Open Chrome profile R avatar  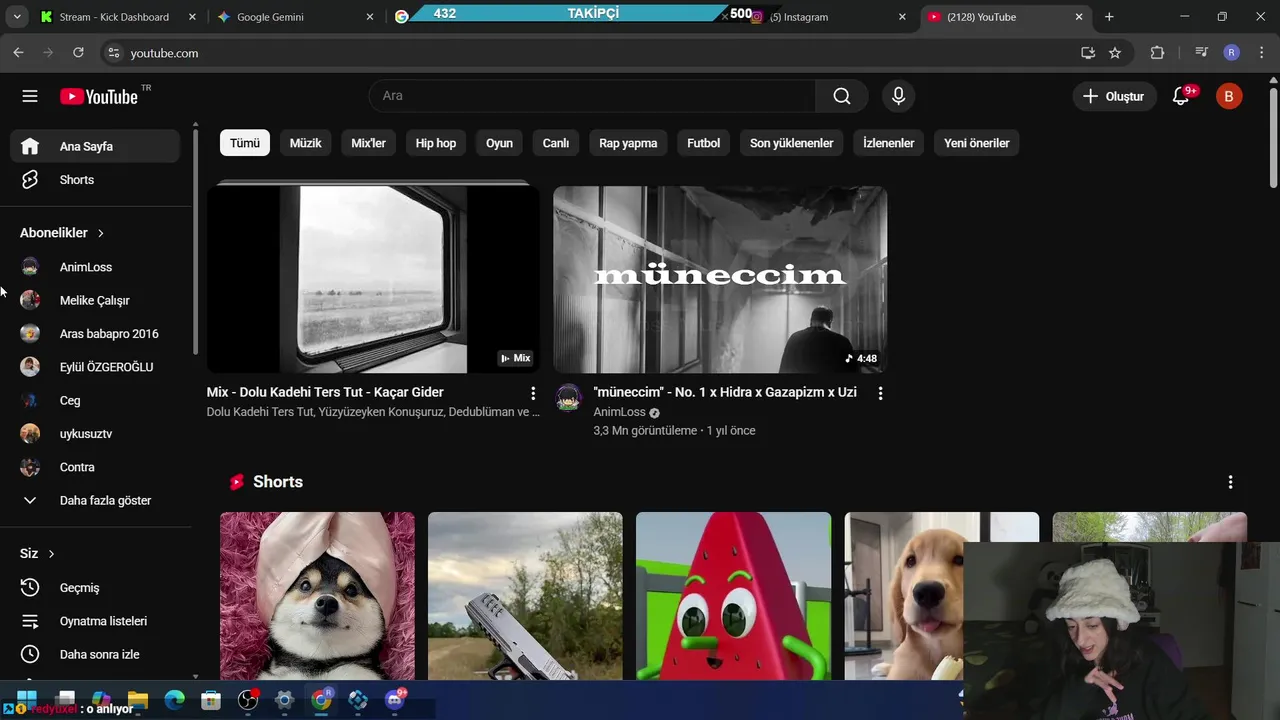pos(1232,53)
